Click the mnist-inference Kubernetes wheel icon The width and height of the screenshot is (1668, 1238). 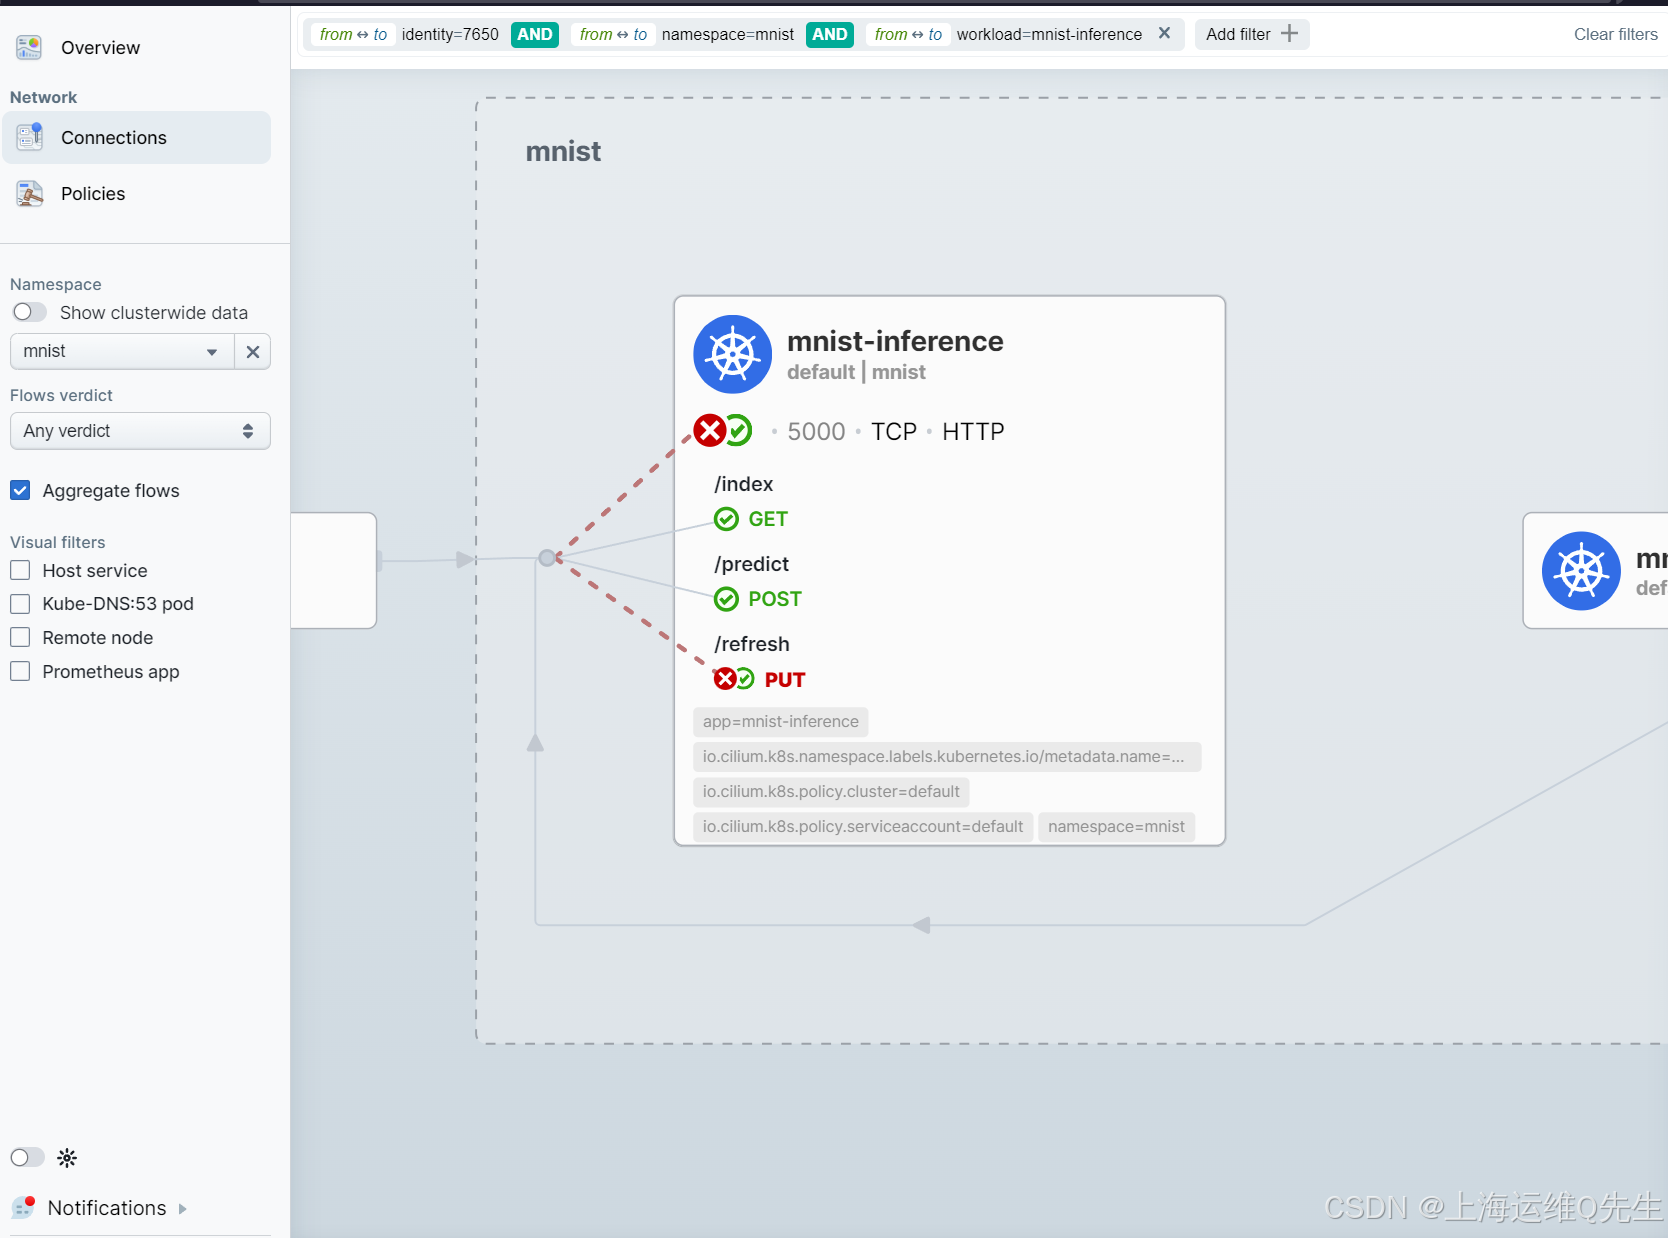[x=733, y=354]
